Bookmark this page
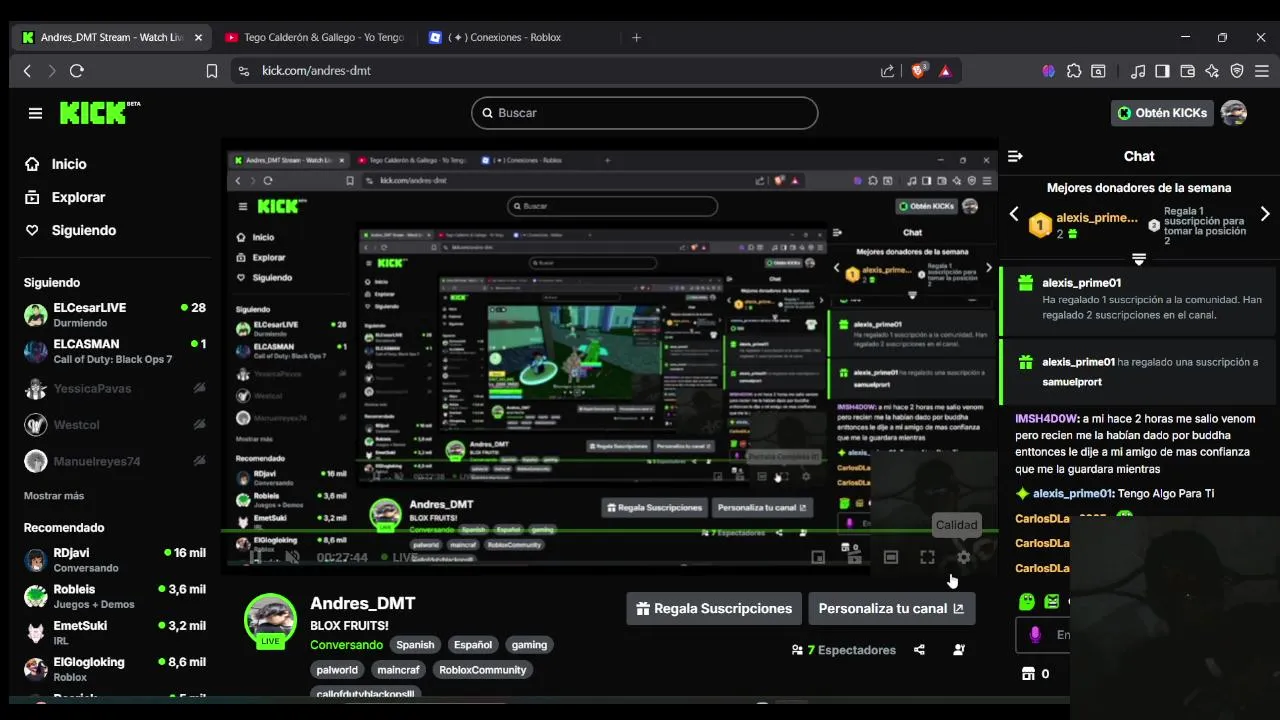Screen dimensions: 1280x720 tap(211, 71)
